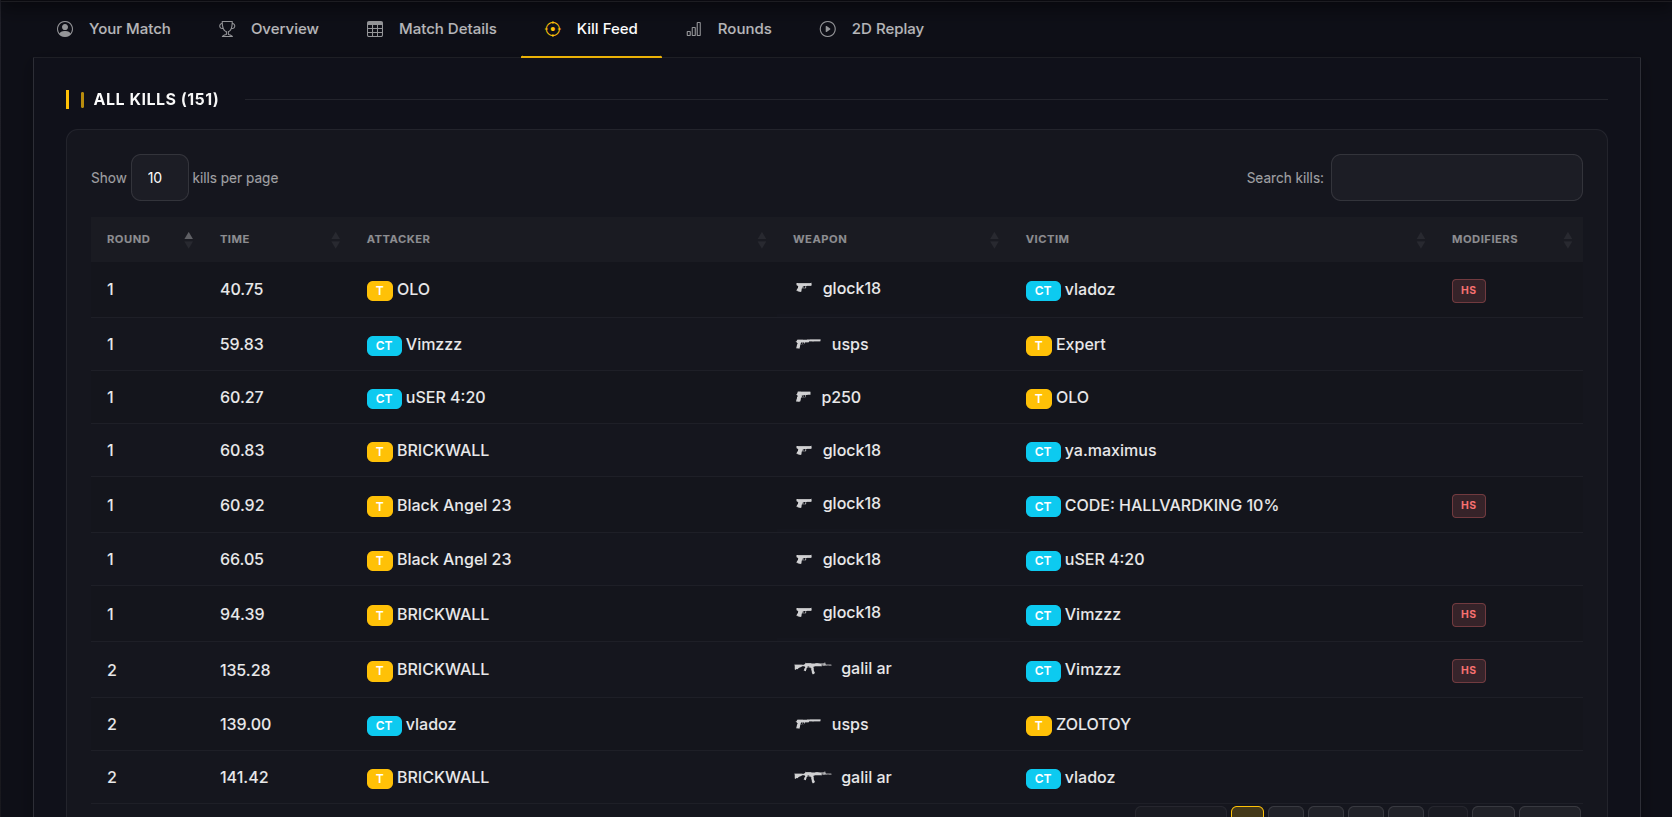1672x817 pixels.
Task: Click glock18 icon in the 94.39 row
Action: click(804, 612)
